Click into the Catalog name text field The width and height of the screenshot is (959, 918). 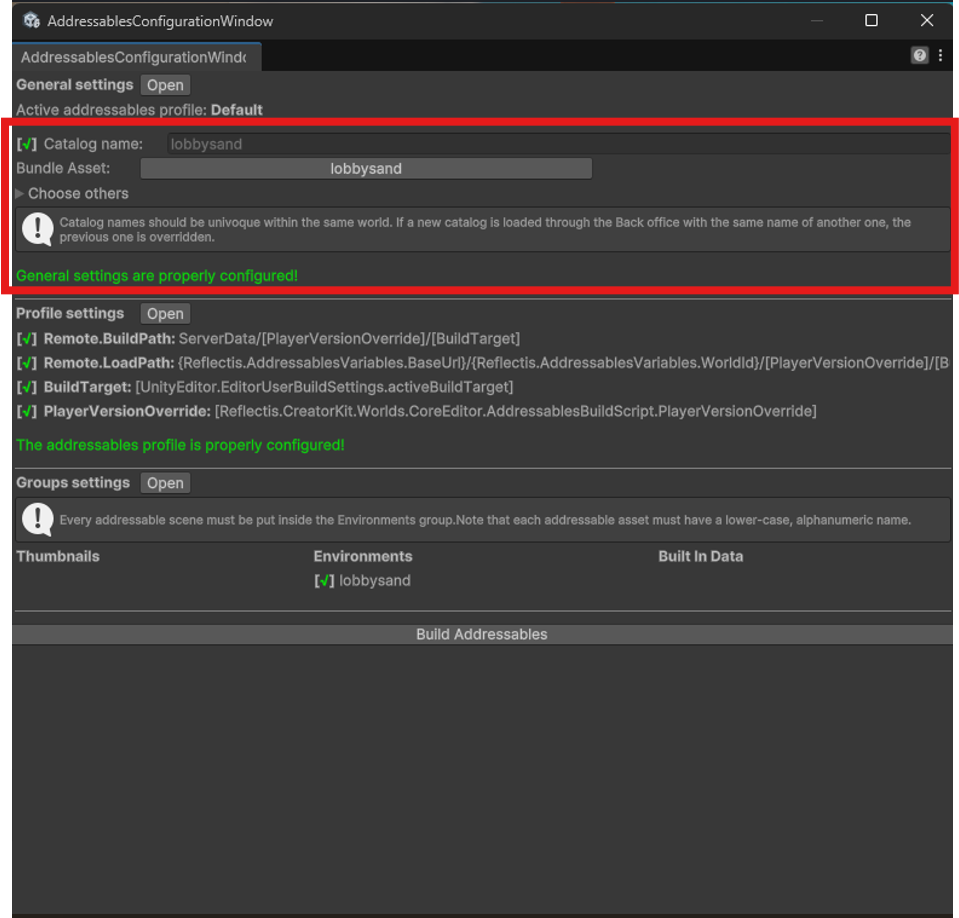tap(556, 144)
